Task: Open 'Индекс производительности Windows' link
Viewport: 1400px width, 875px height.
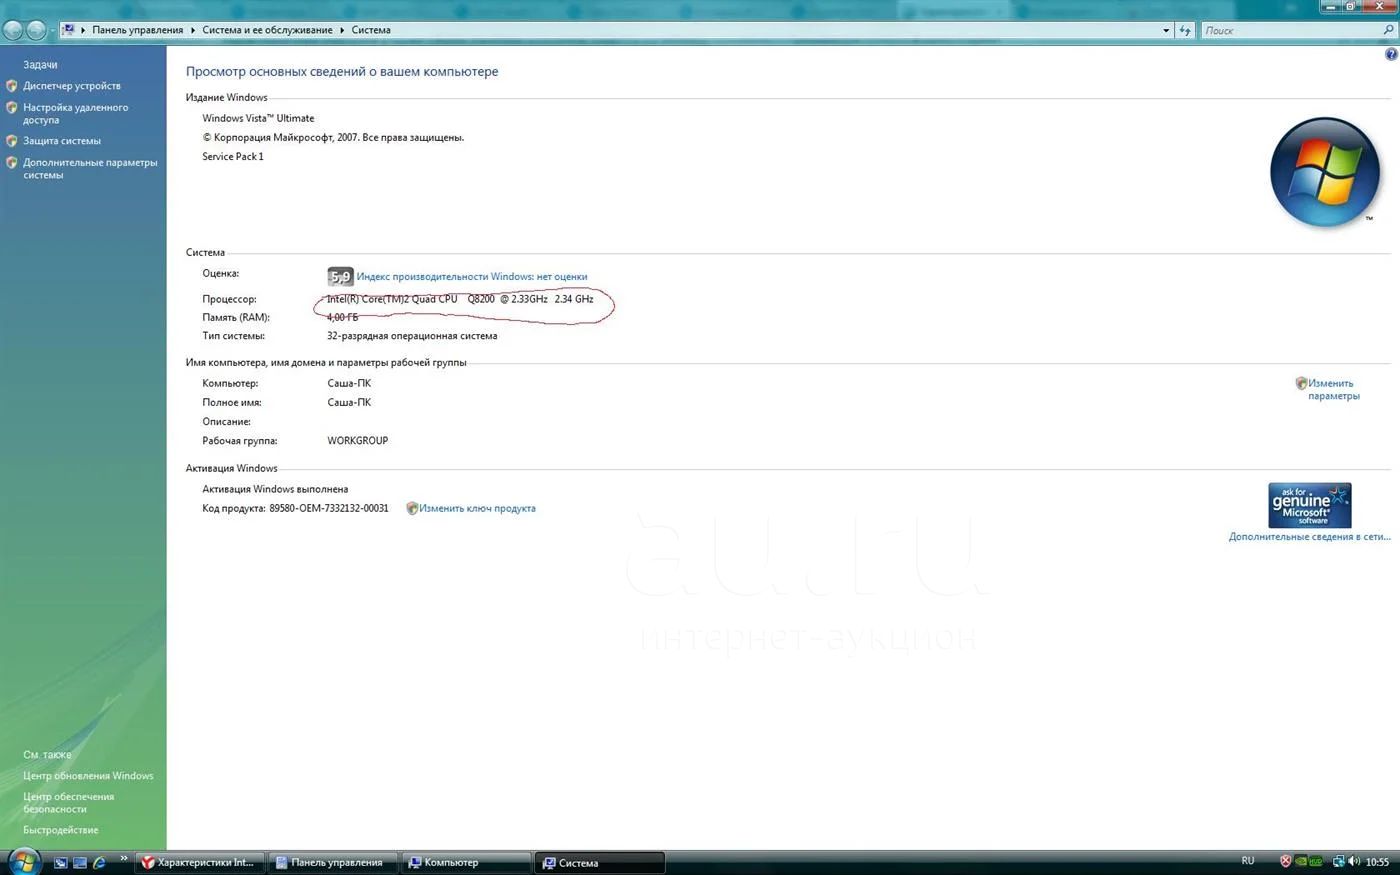Action: [472, 277]
